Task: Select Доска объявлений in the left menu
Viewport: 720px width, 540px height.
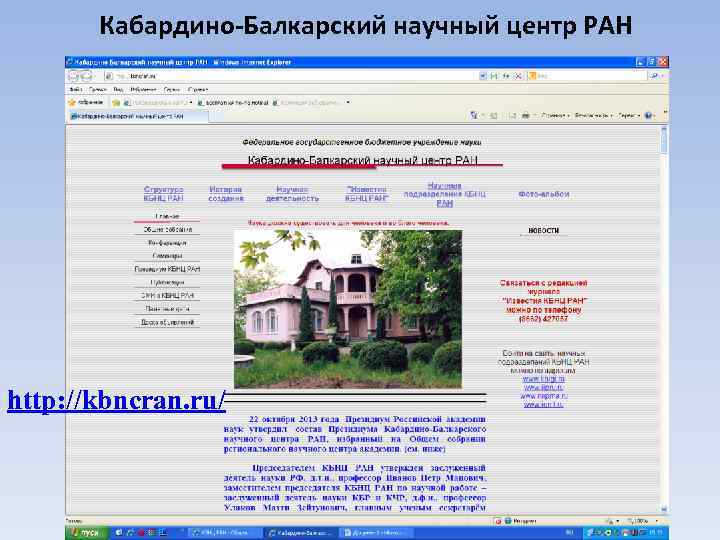Action: (x=167, y=322)
